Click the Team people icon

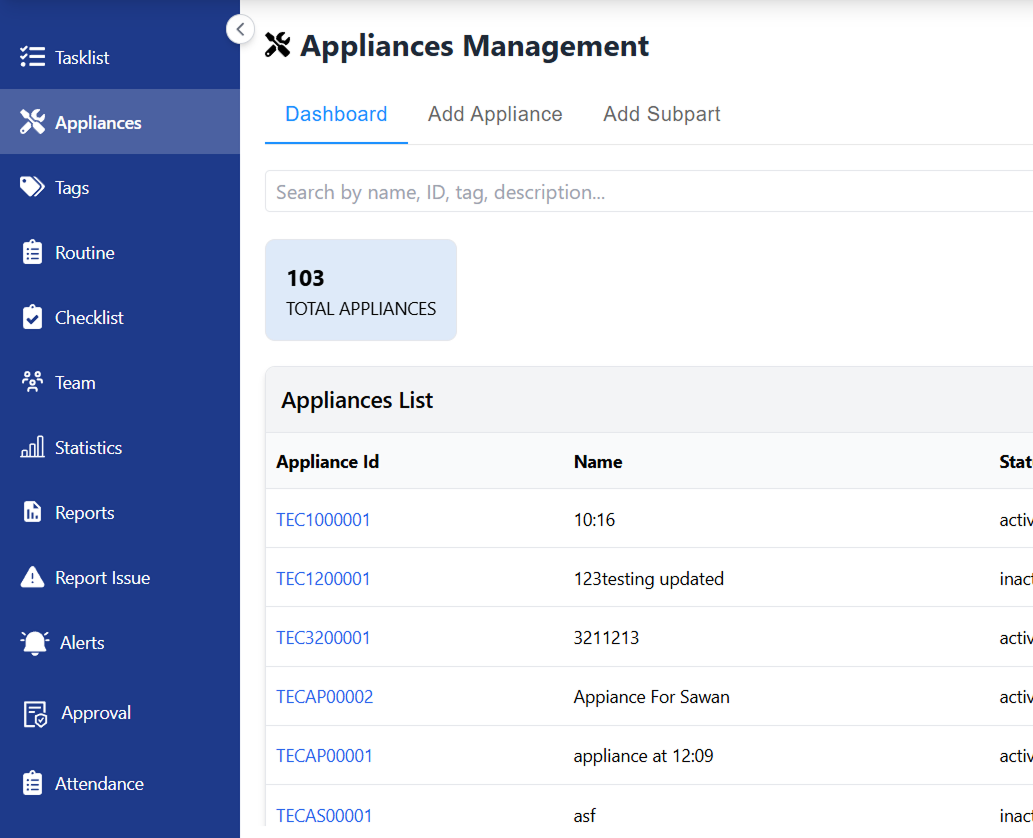coord(32,382)
